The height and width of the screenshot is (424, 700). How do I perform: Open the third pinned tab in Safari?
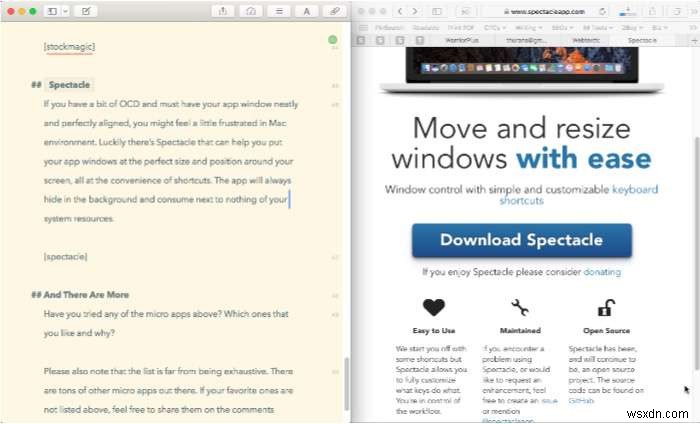pyautogui.click(x=400, y=40)
